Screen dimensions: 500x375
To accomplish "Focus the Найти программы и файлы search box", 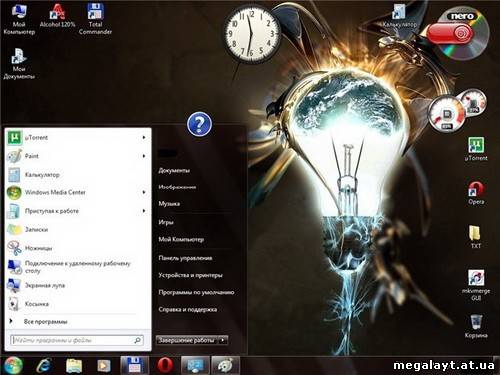I will point(77,340).
